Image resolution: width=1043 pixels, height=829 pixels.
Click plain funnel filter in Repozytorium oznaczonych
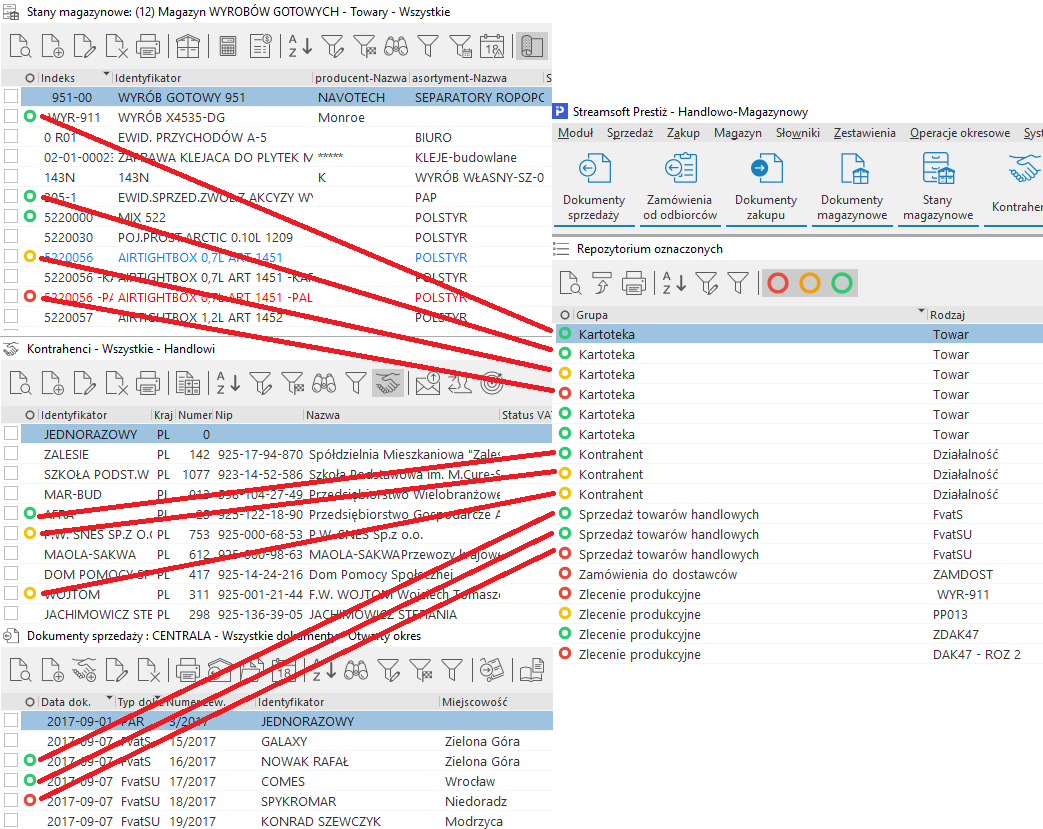[738, 283]
